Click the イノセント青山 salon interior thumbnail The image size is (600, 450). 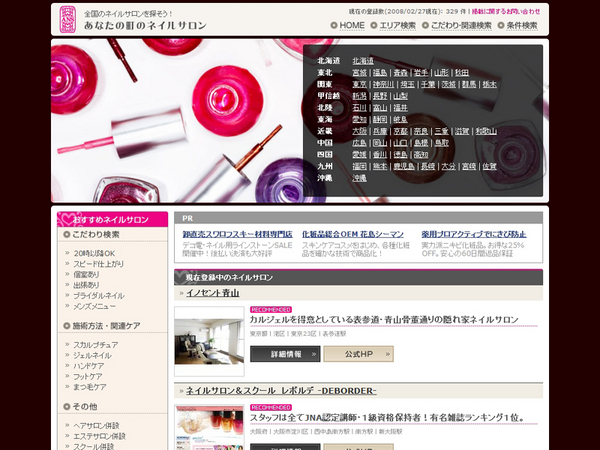click(209, 341)
